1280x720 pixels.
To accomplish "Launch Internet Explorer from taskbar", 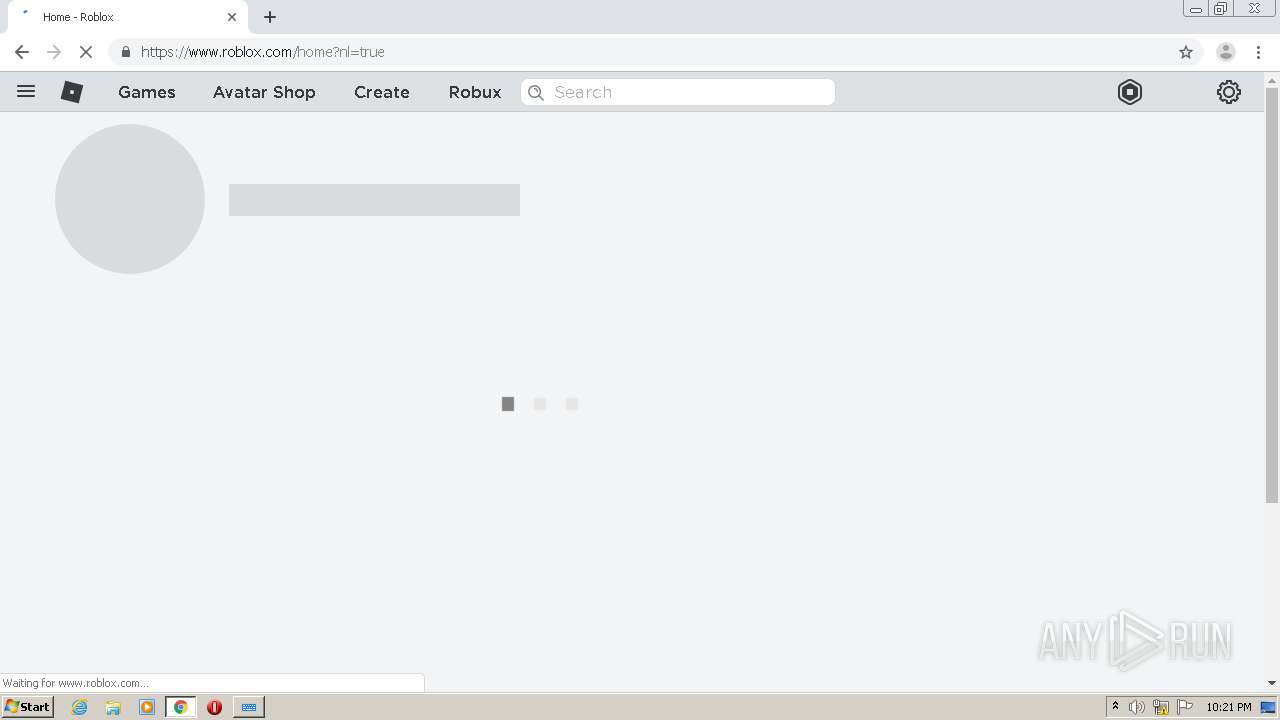I will (x=80, y=707).
